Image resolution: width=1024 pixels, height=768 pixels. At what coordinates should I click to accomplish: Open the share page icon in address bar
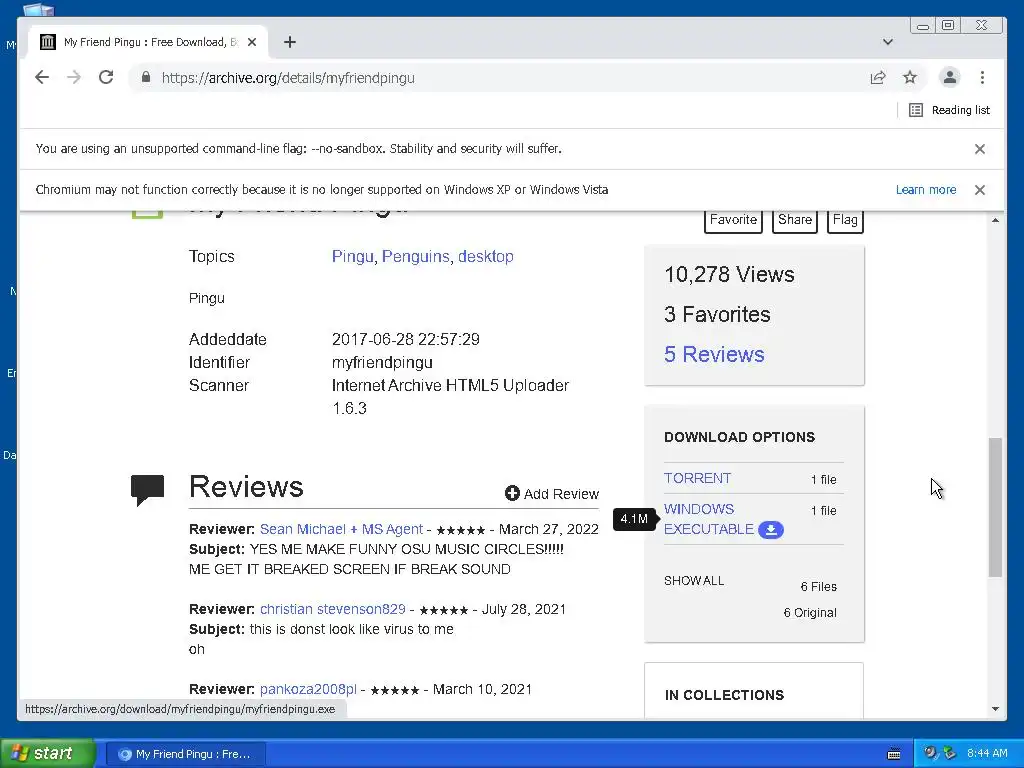[x=878, y=78]
